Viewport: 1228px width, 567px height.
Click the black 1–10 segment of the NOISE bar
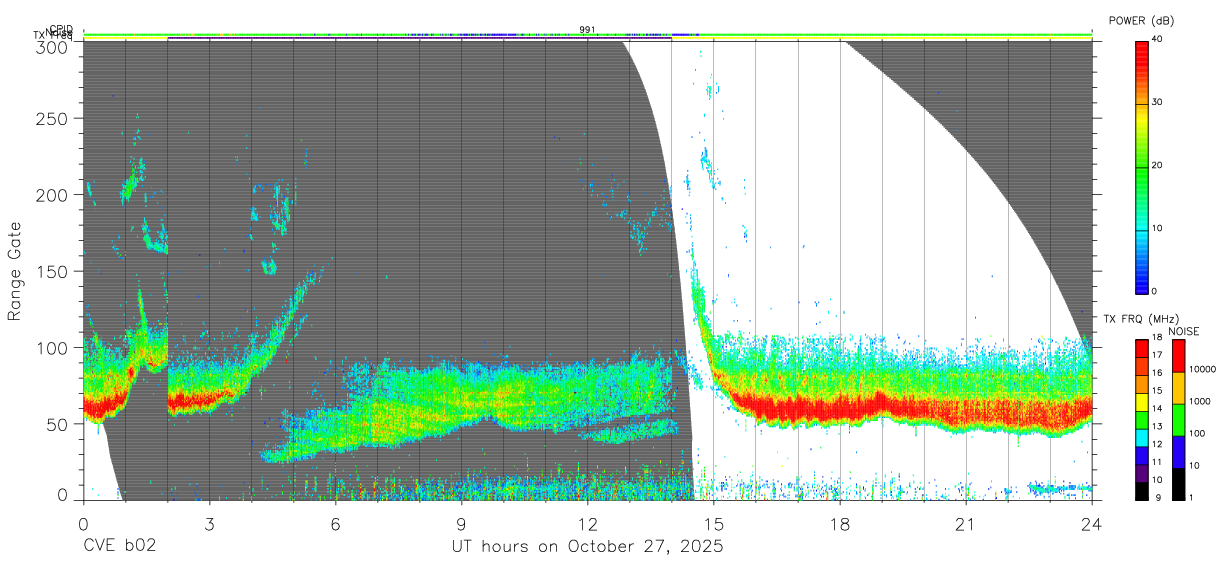tap(1178, 484)
